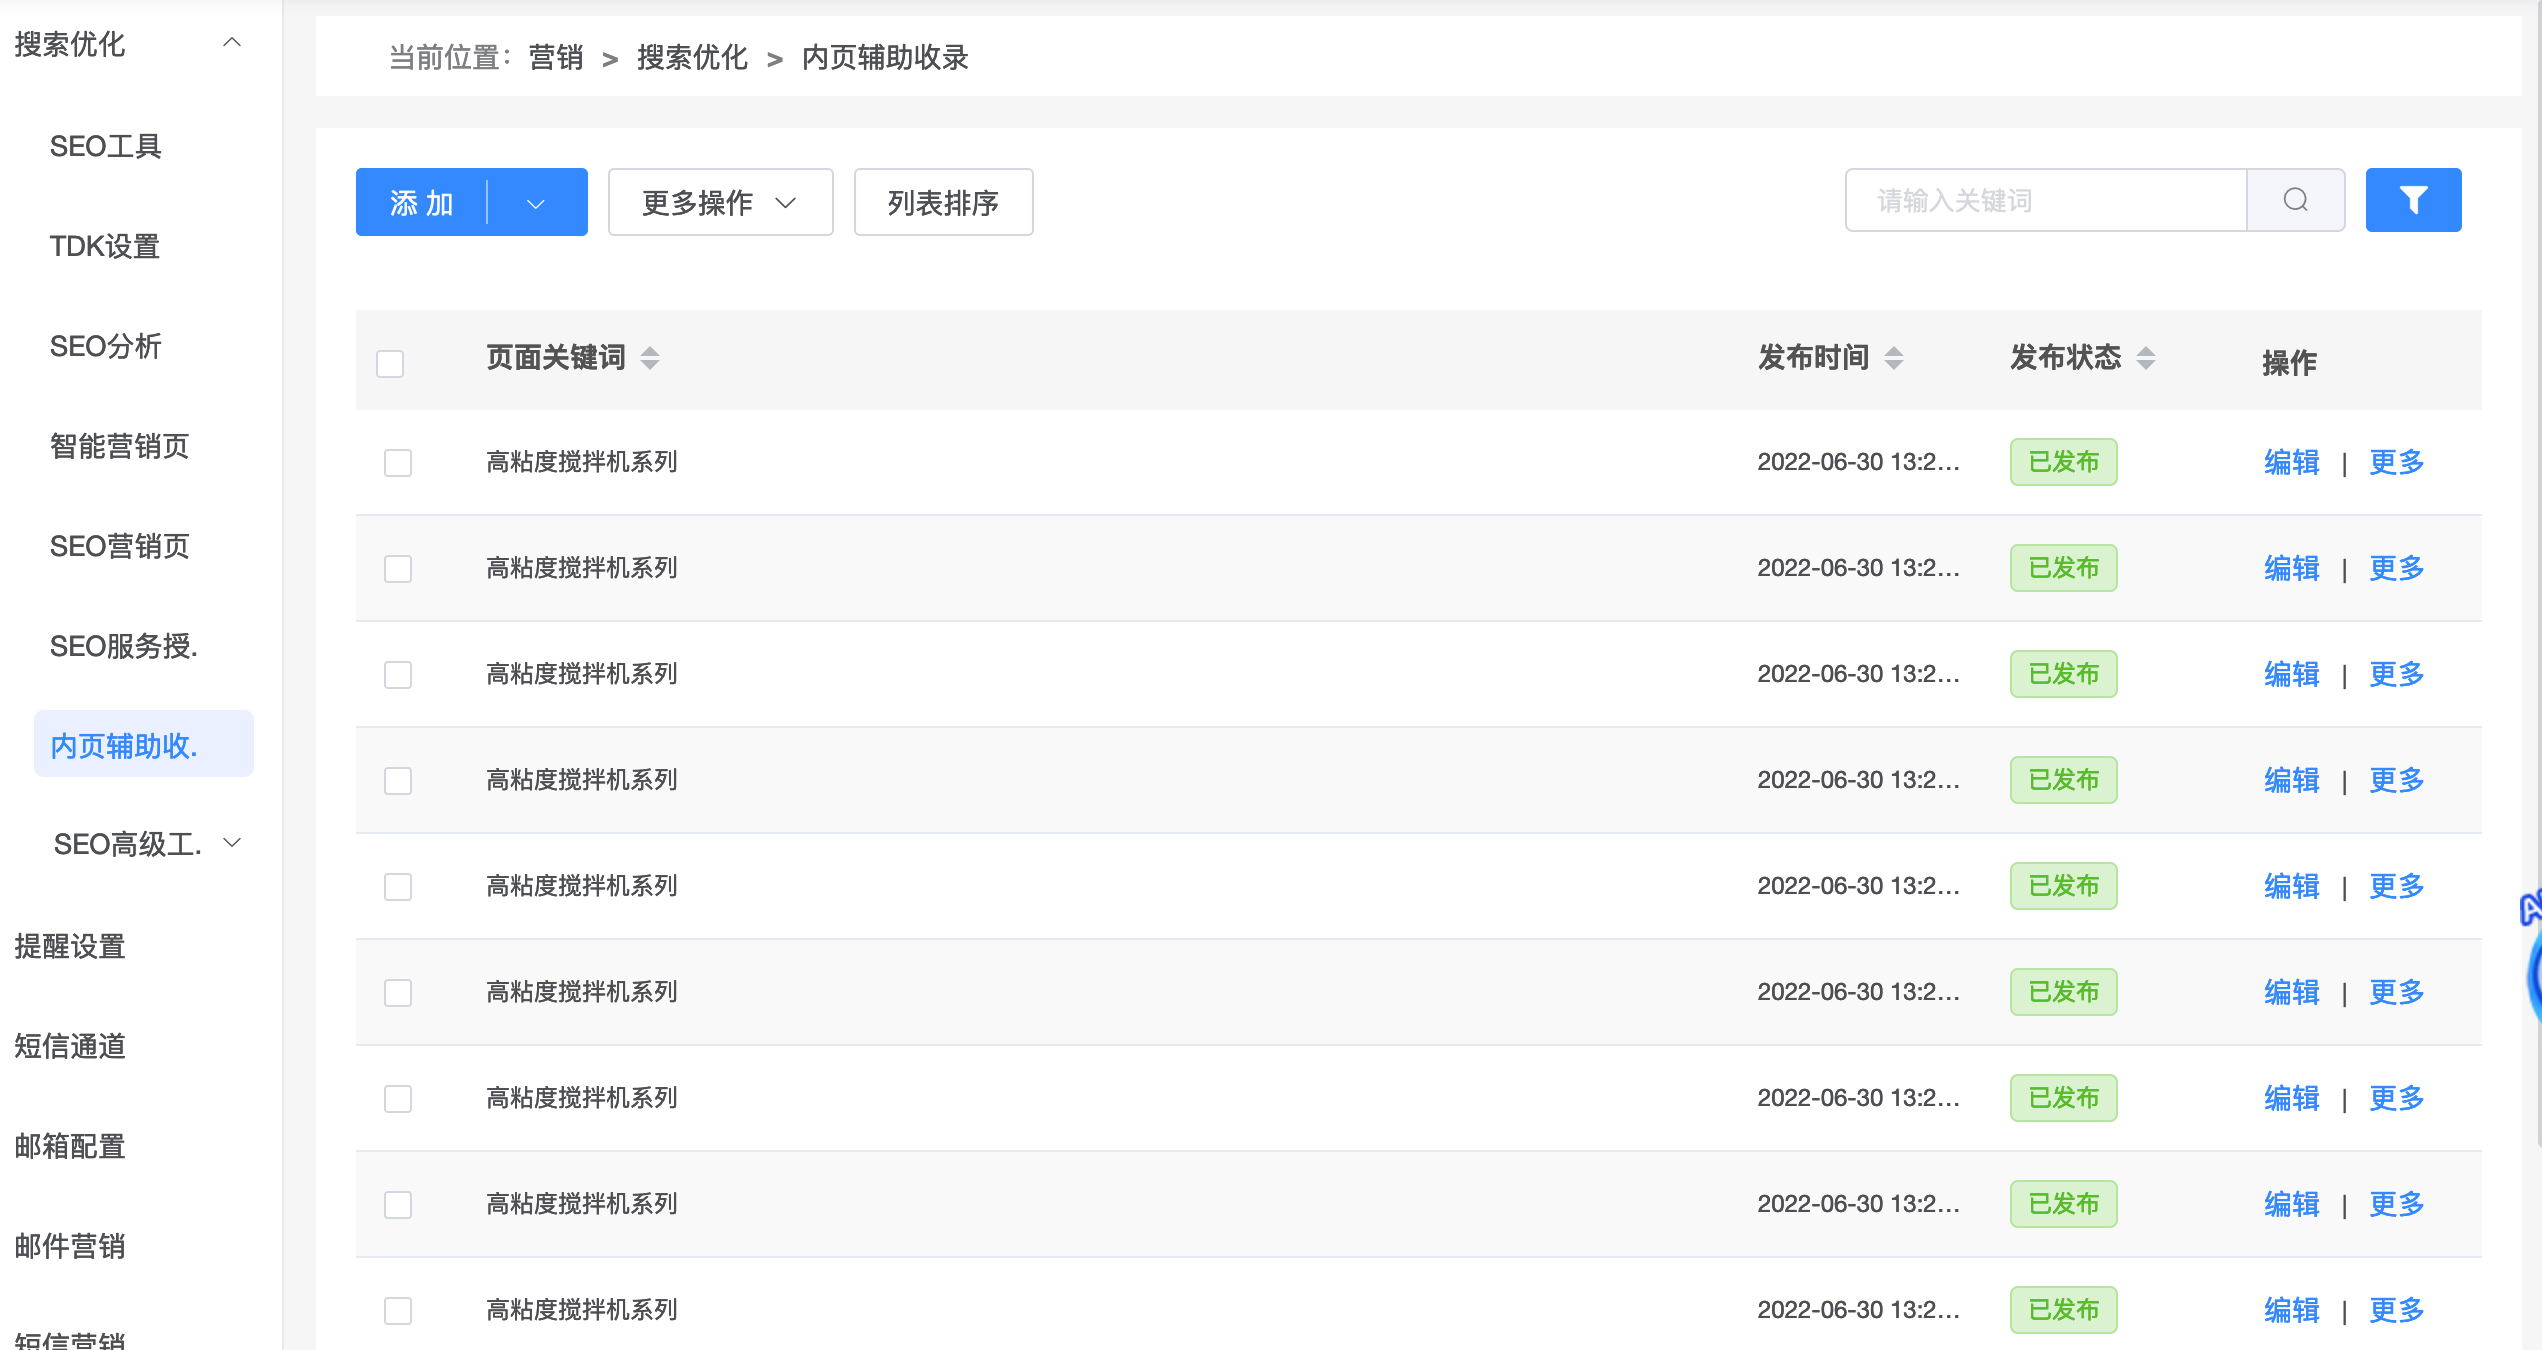Check the first row's checkbox
The image size is (2542, 1350).
point(398,463)
